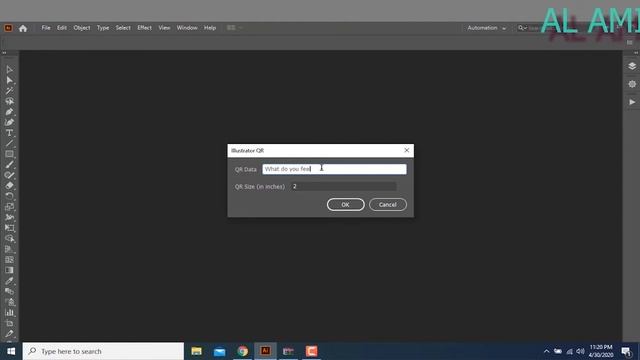This screenshot has width=640, height=360.
Task: Open the arrange documents dropdown
Action: 234,28
